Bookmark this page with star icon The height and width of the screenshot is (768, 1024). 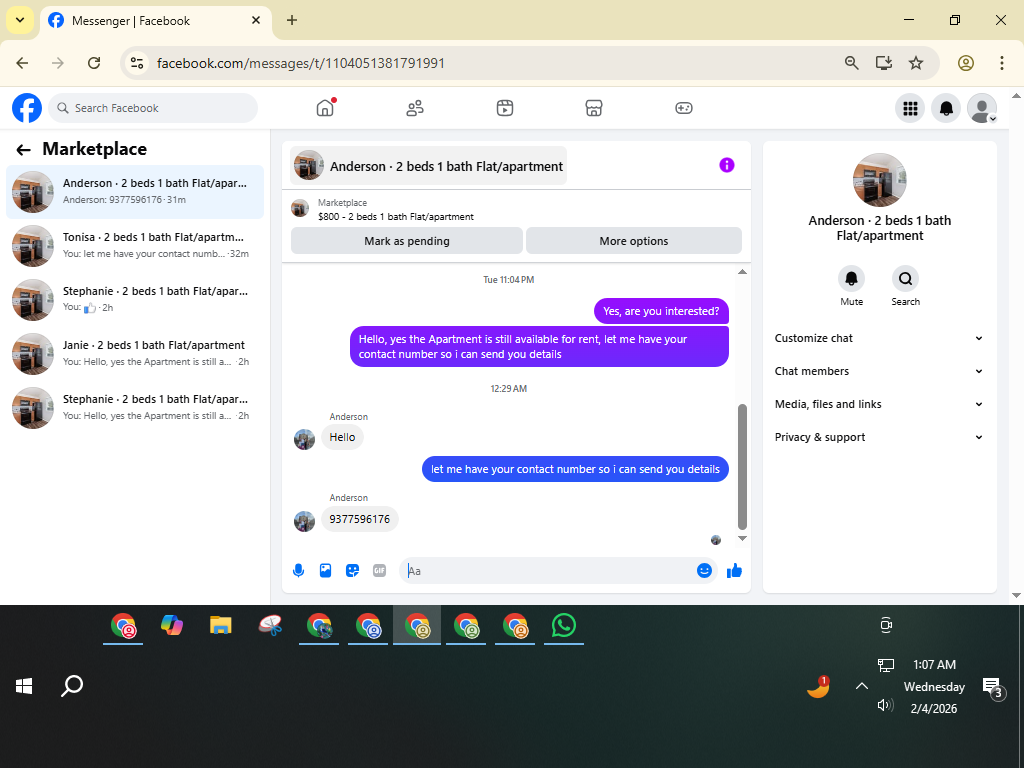pos(916,63)
